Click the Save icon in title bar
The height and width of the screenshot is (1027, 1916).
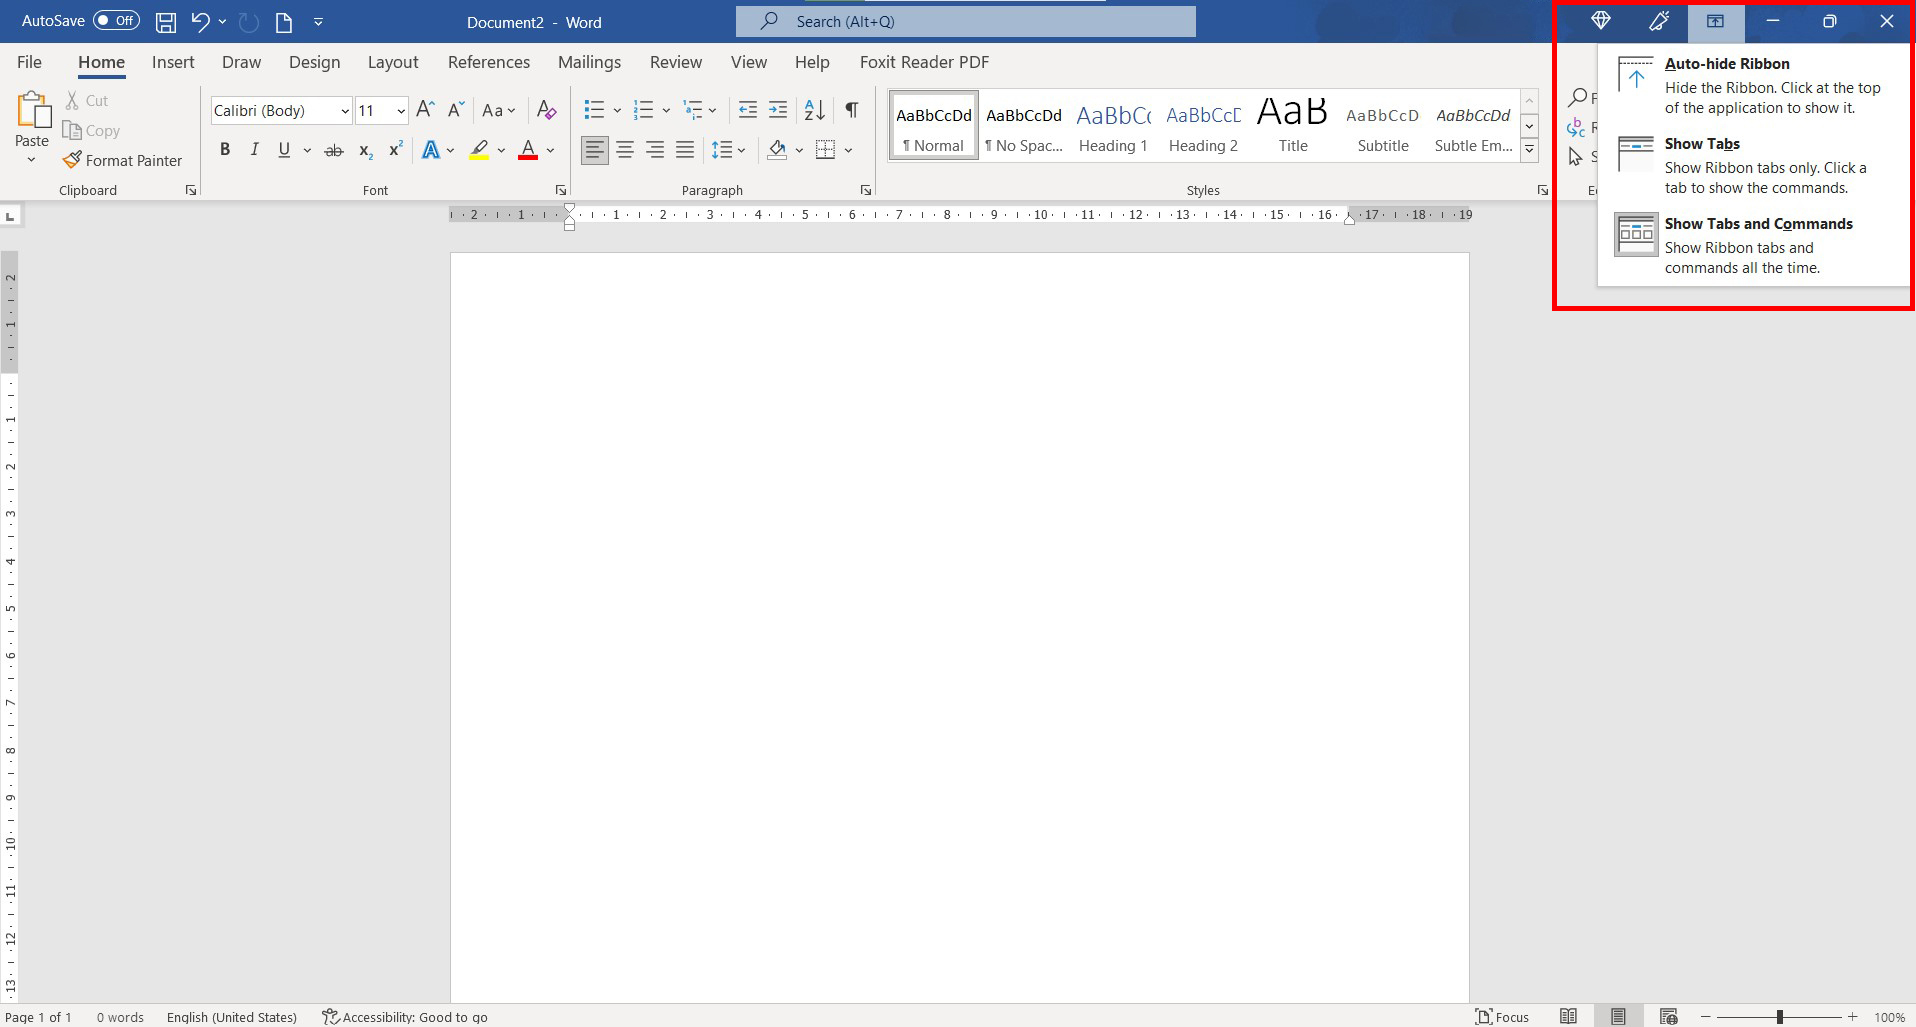pyautogui.click(x=166, y=21)
